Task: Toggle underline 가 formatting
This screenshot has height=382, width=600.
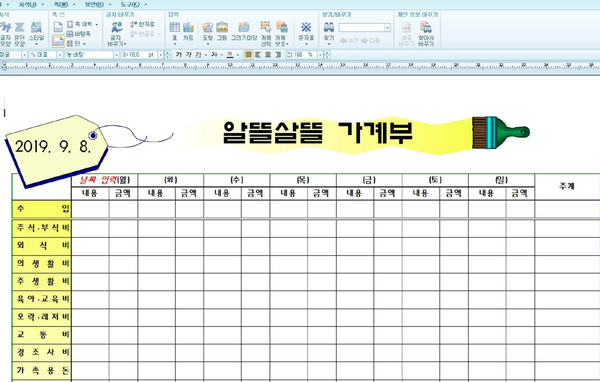Action: pyautogui.click(x=198, y=55)
